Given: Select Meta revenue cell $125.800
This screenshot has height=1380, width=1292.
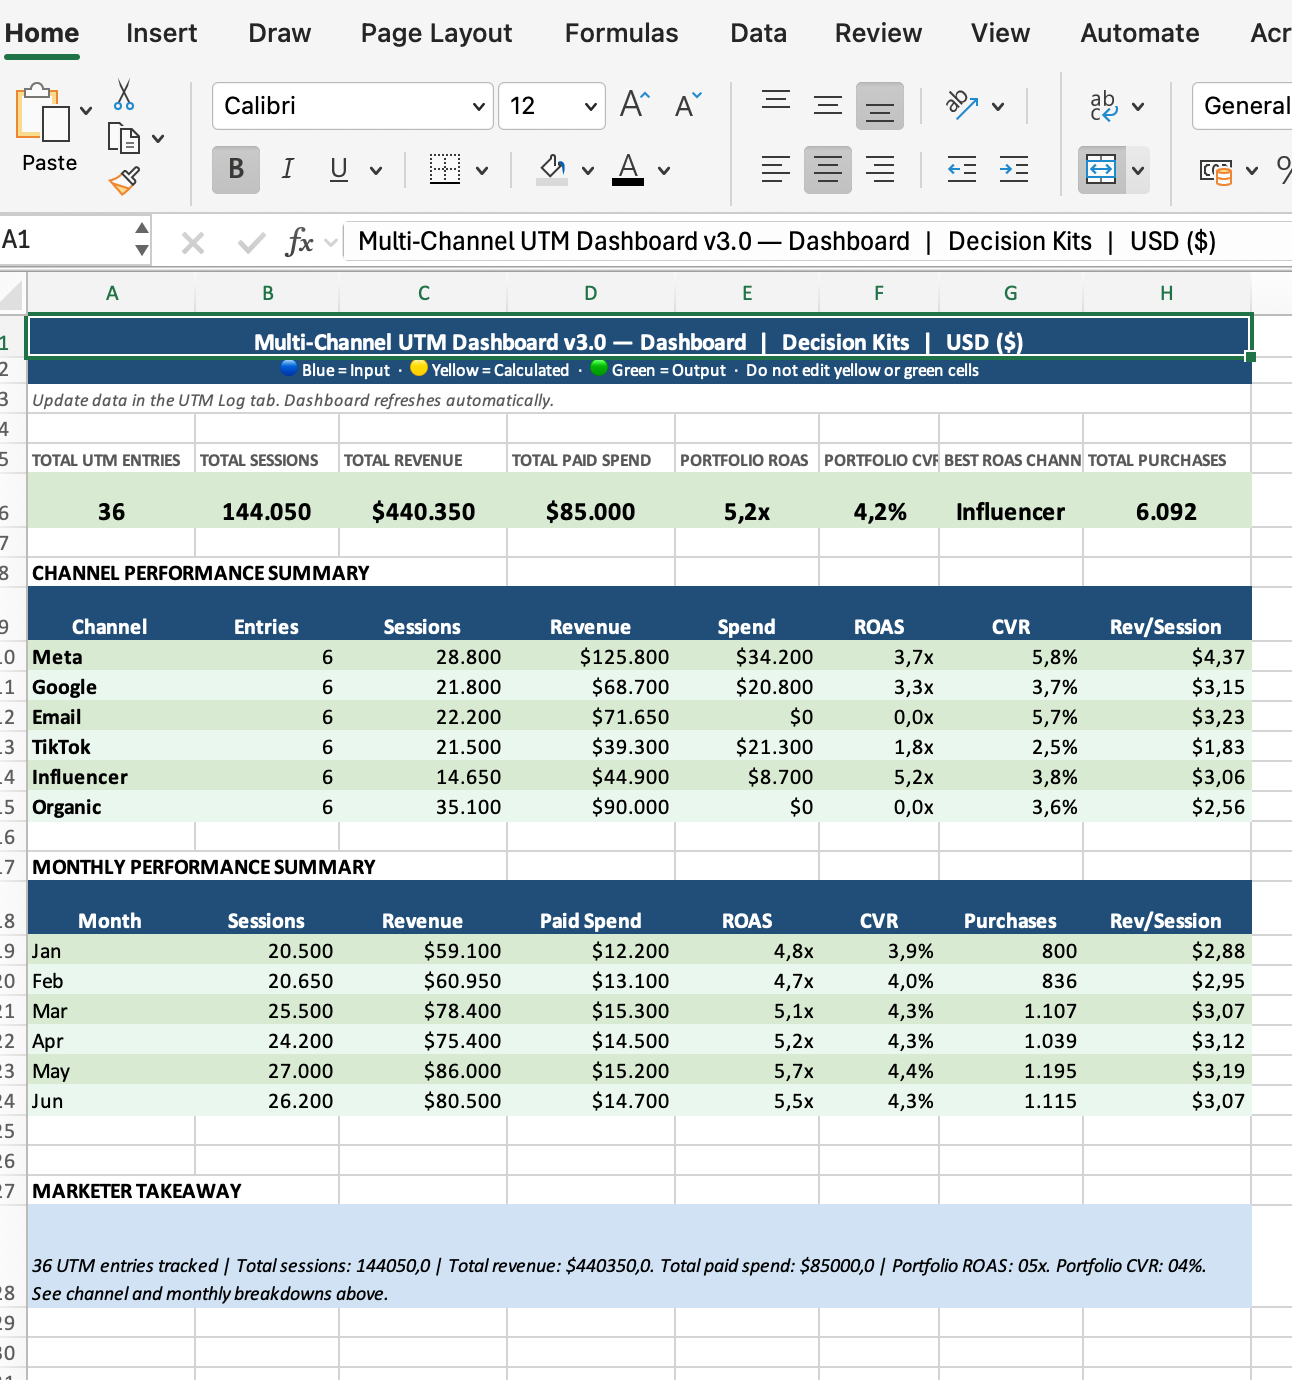Looking at the screenshot, I should (591, 657).
